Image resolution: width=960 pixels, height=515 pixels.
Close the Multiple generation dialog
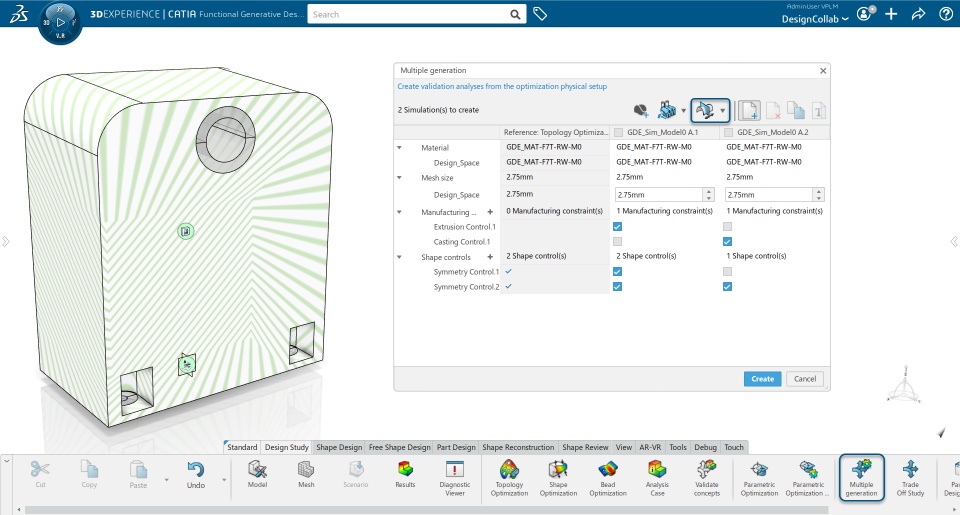click(823, 70)
